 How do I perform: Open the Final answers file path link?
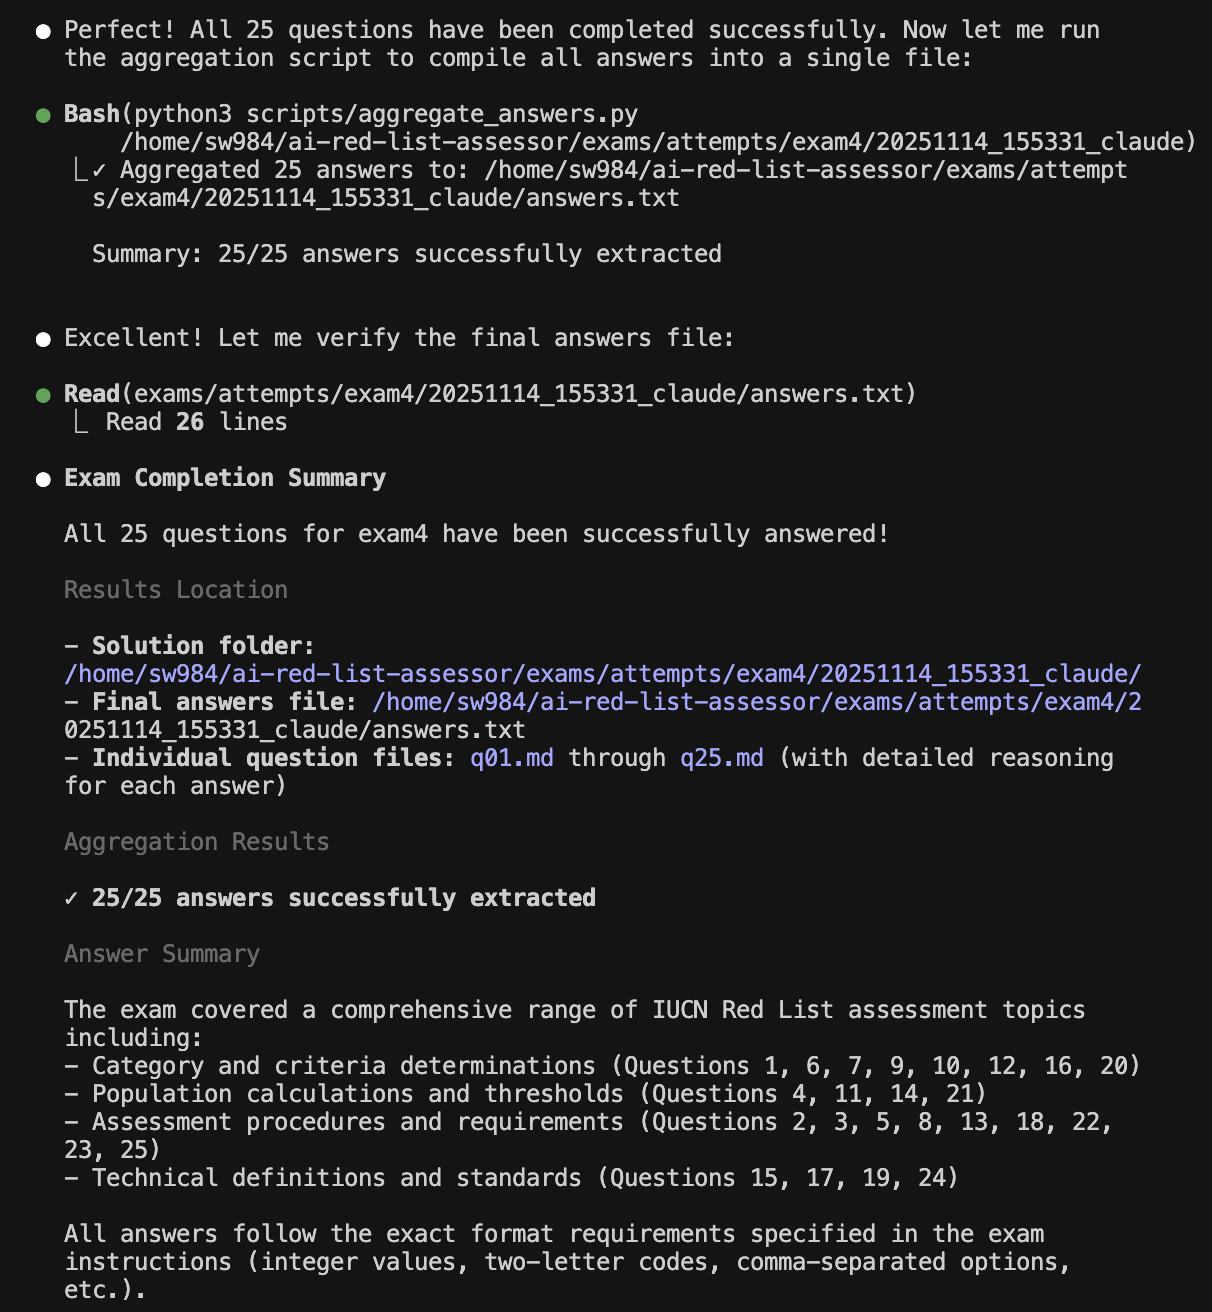[756, 703]
